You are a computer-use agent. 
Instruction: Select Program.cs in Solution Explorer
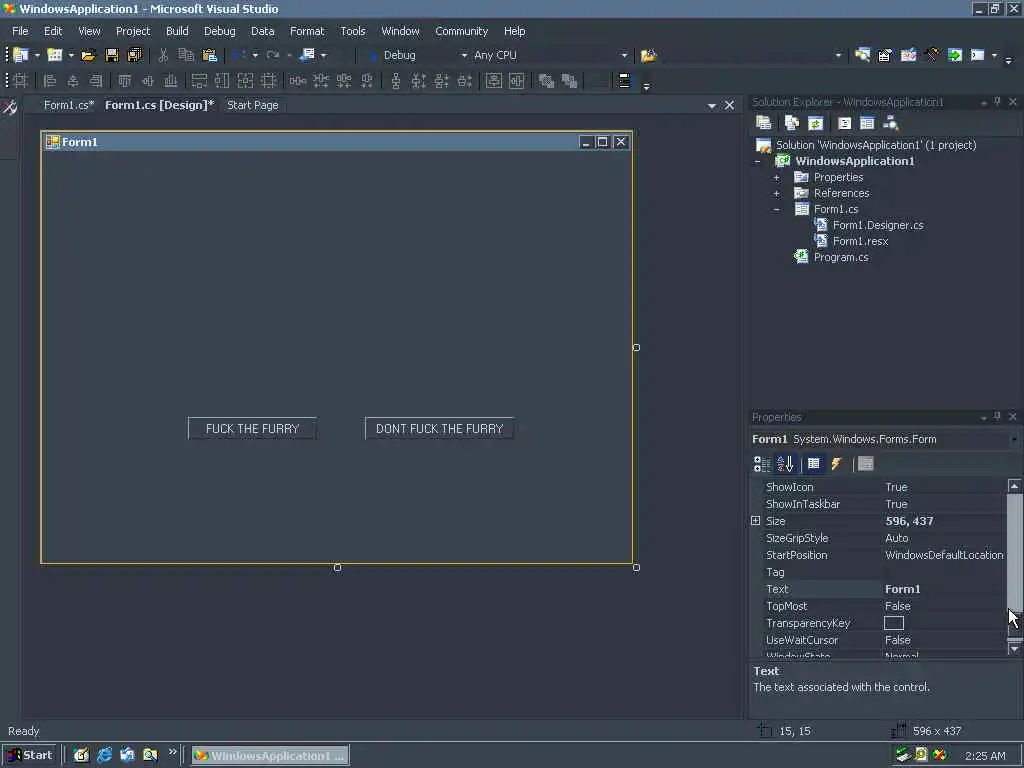click(x=841, y=257)
